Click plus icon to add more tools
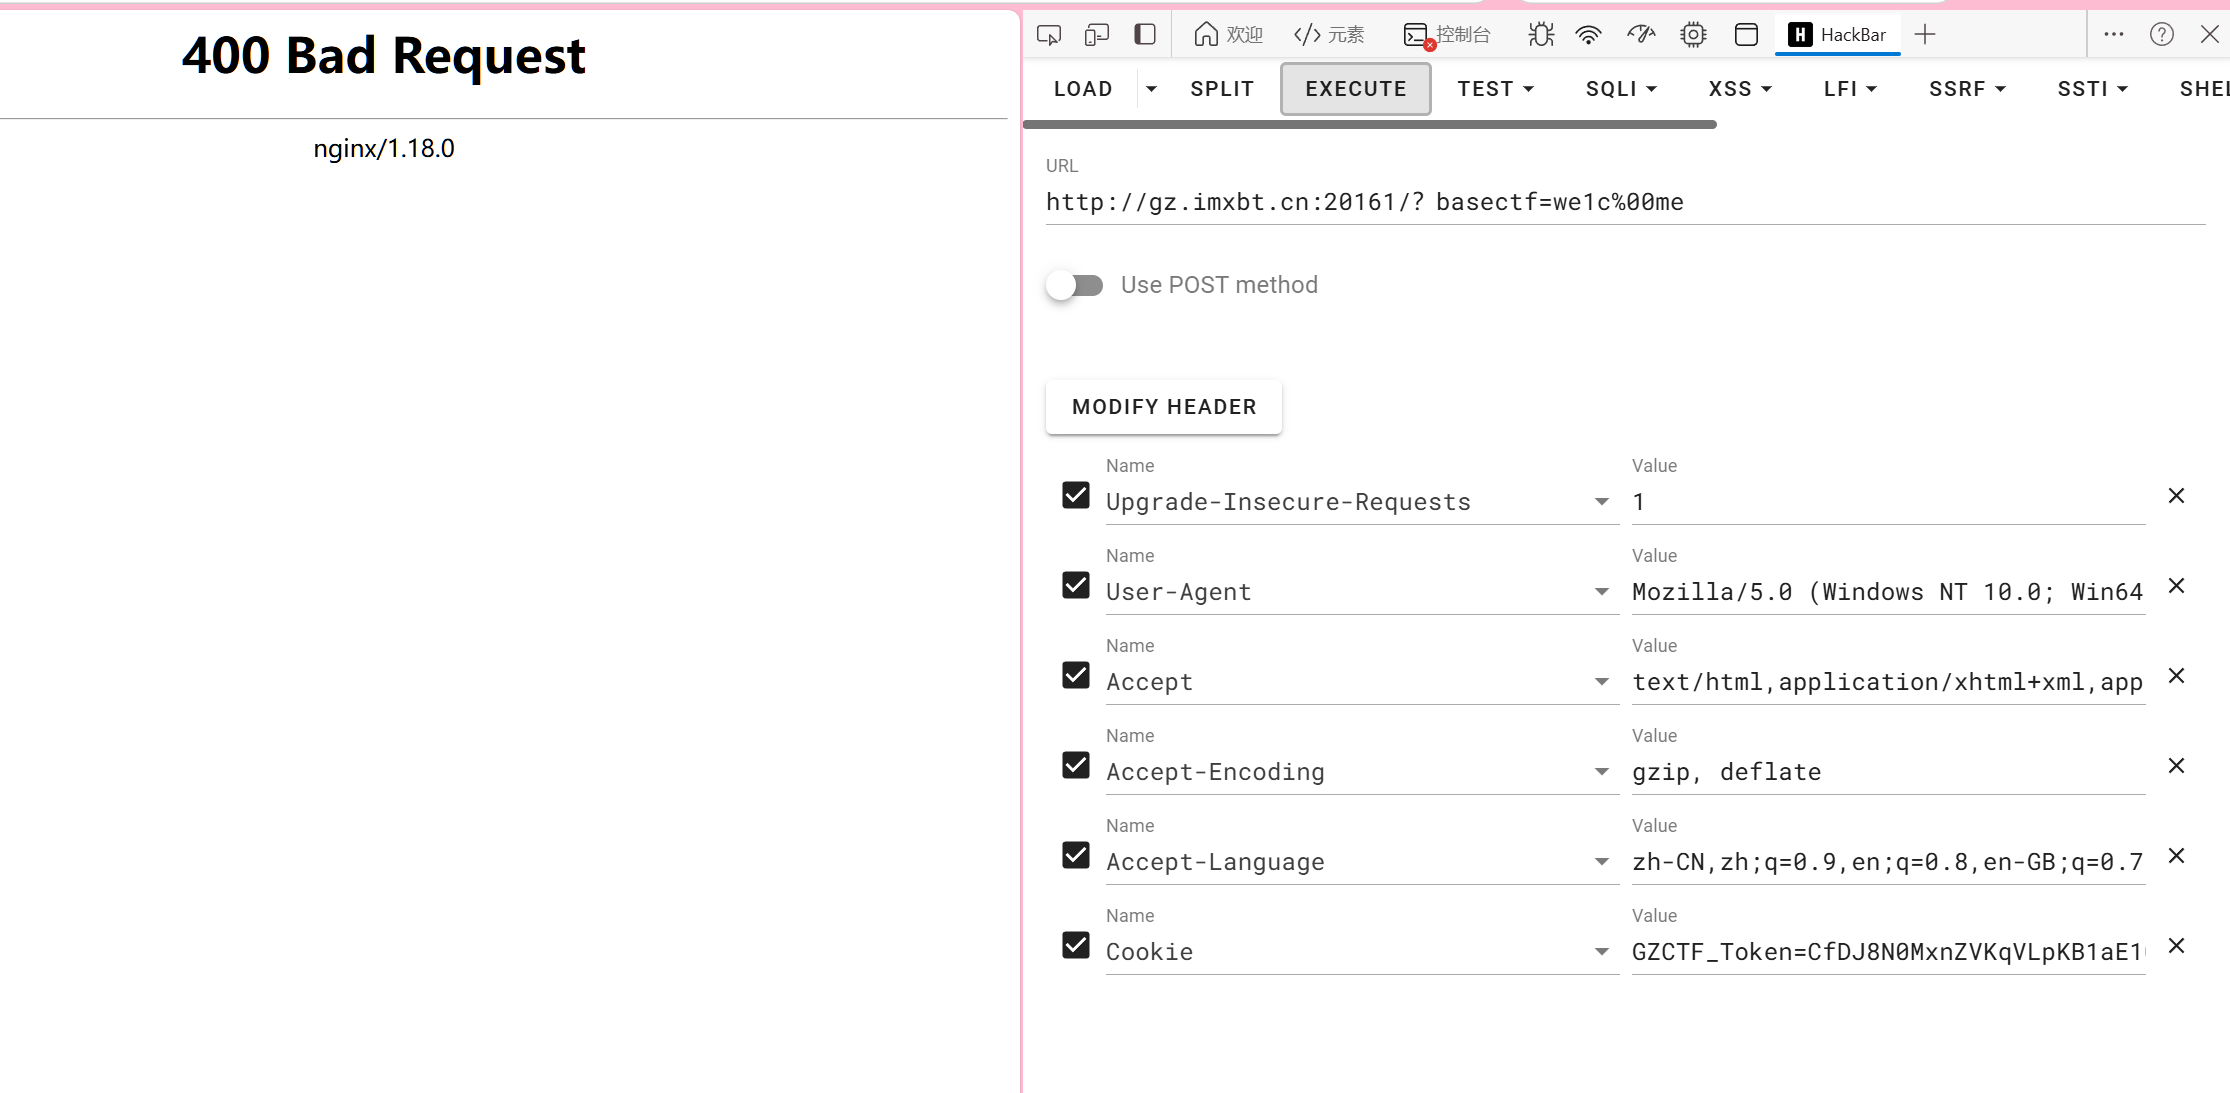This screenshot has height=1093, width=2230. (x=1925, y=35)
